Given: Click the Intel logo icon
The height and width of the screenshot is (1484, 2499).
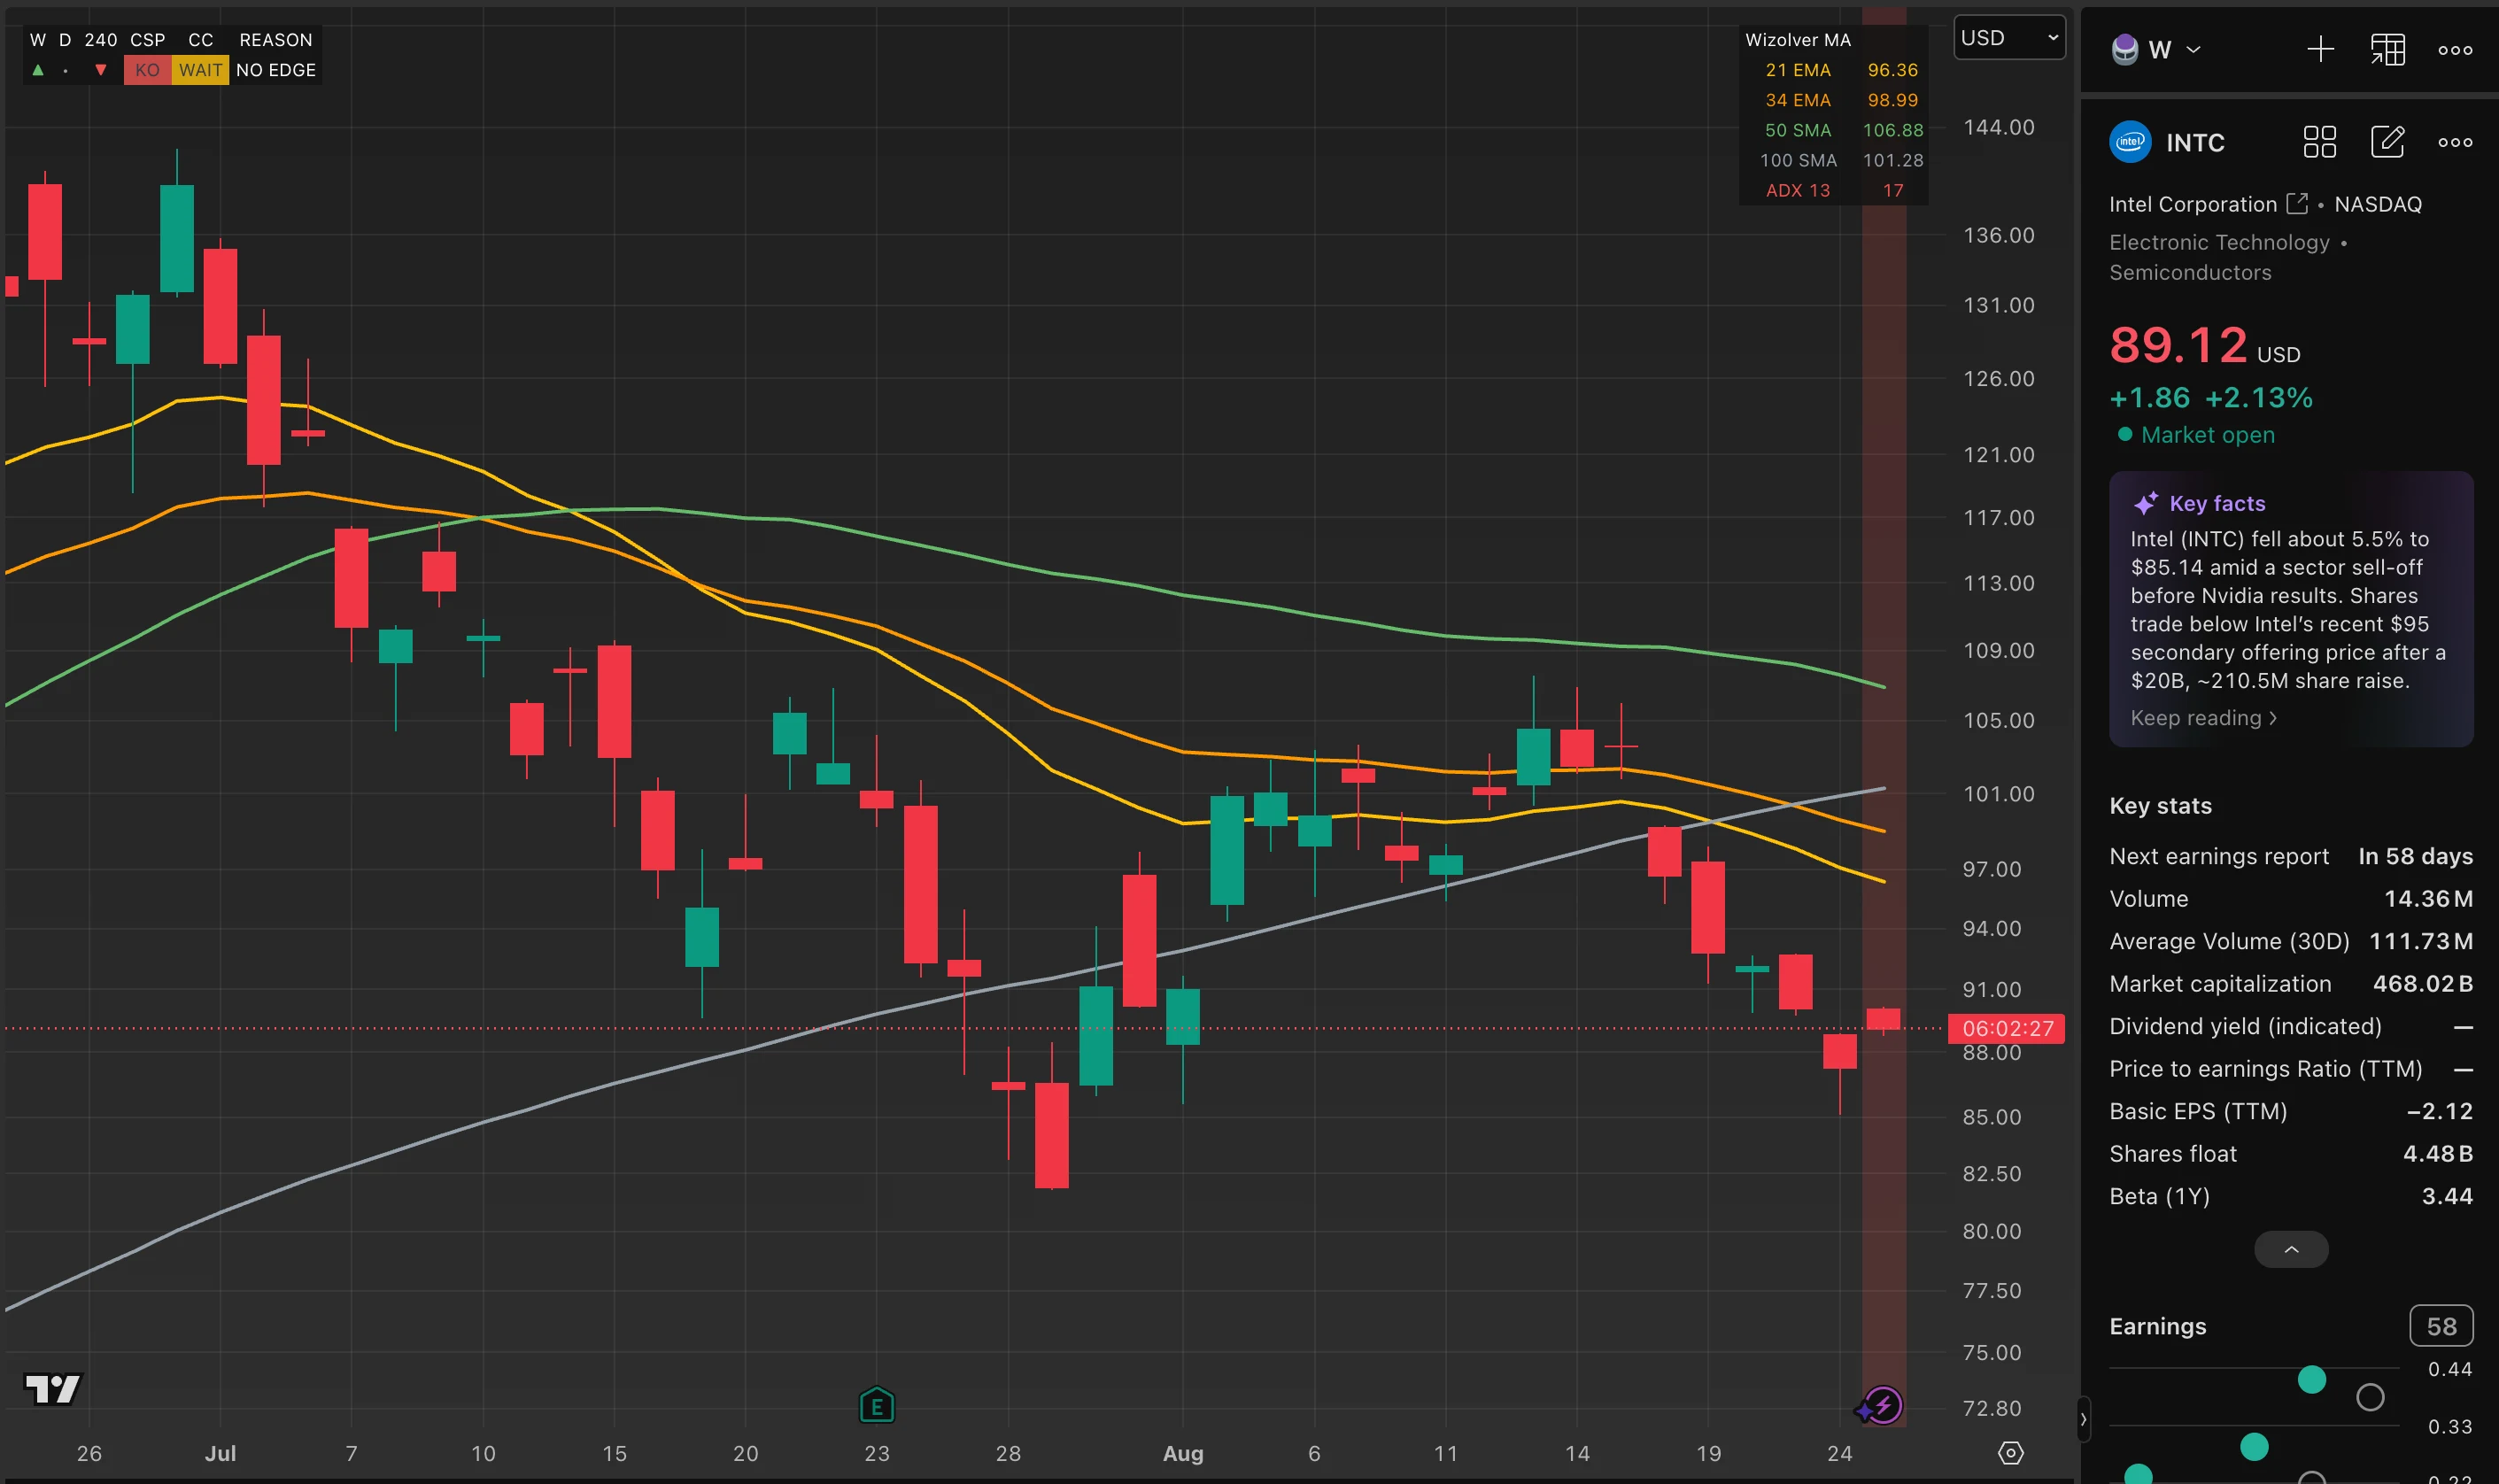Looking at the screenshot, I should pos(2130,142).
